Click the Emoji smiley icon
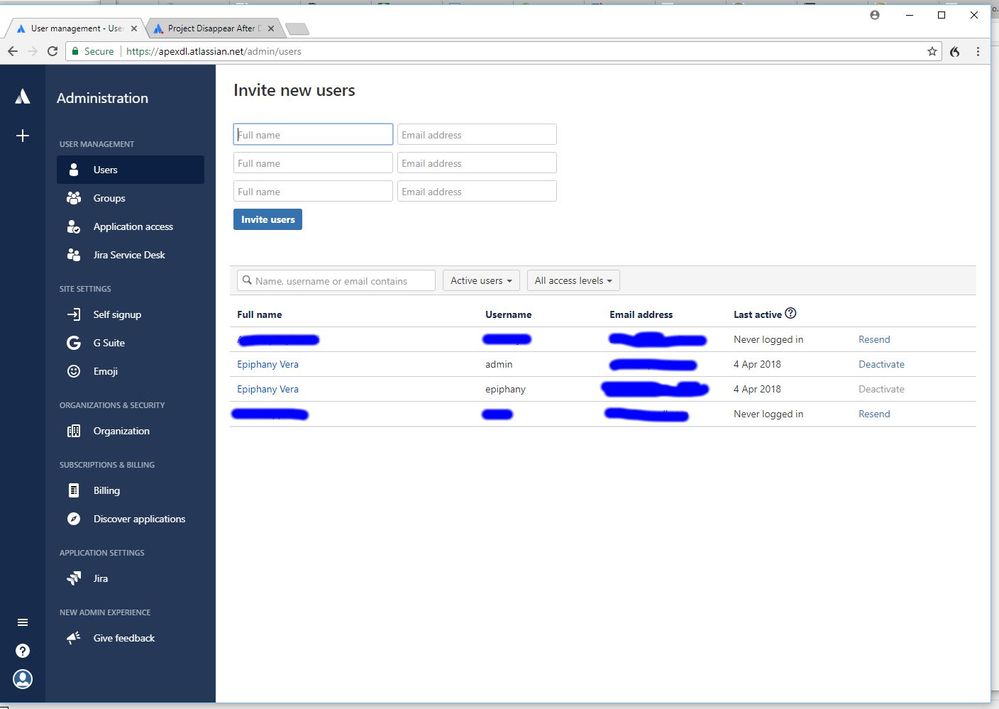Viewport: 999px width, 709px height. click(74, 371)
